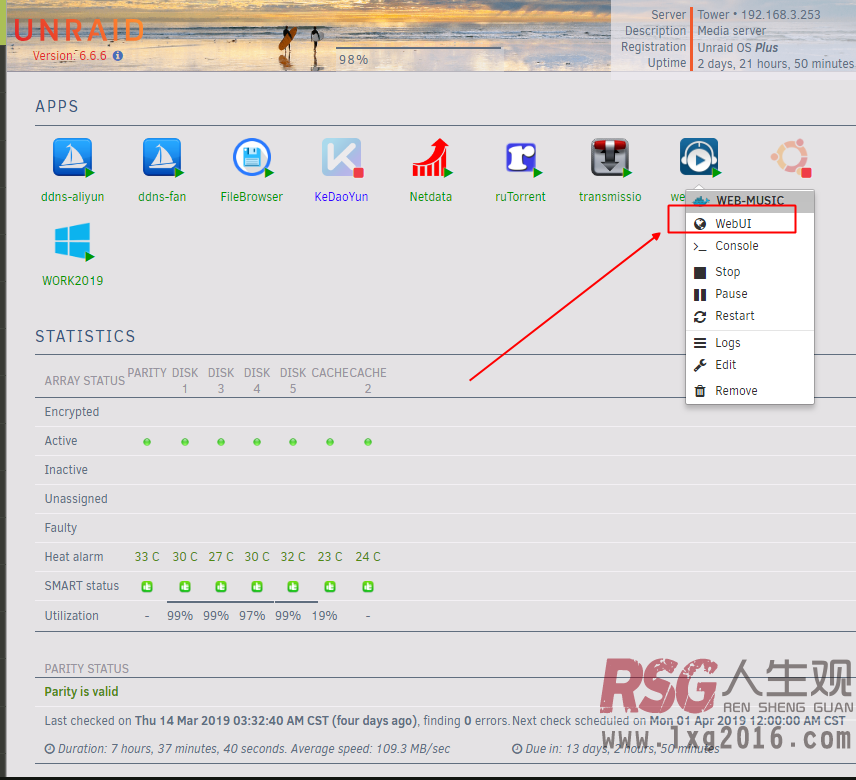Open the ddns-aliyun docker icon
The image size is (856, 780).
73,157
